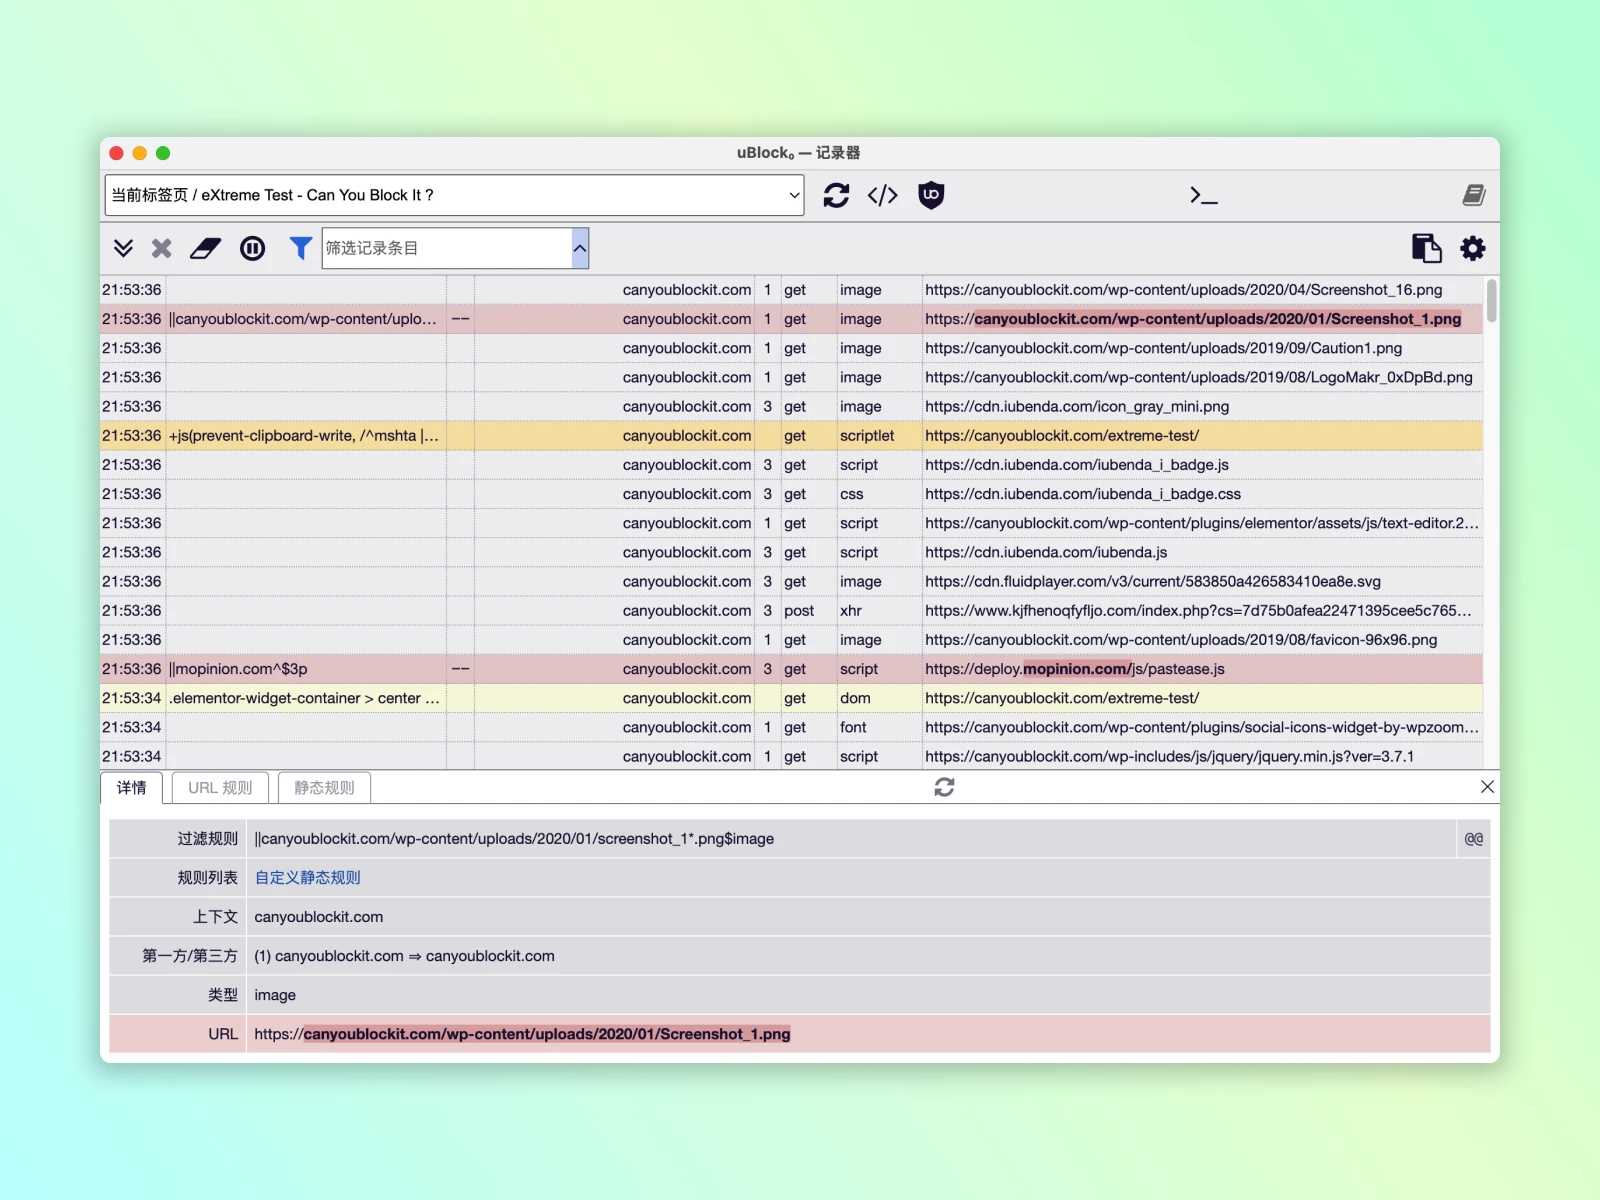Refresh details panel with reload icon
The height and width of the screenshot is (1200, 1600).
click(x=944, y=787)
